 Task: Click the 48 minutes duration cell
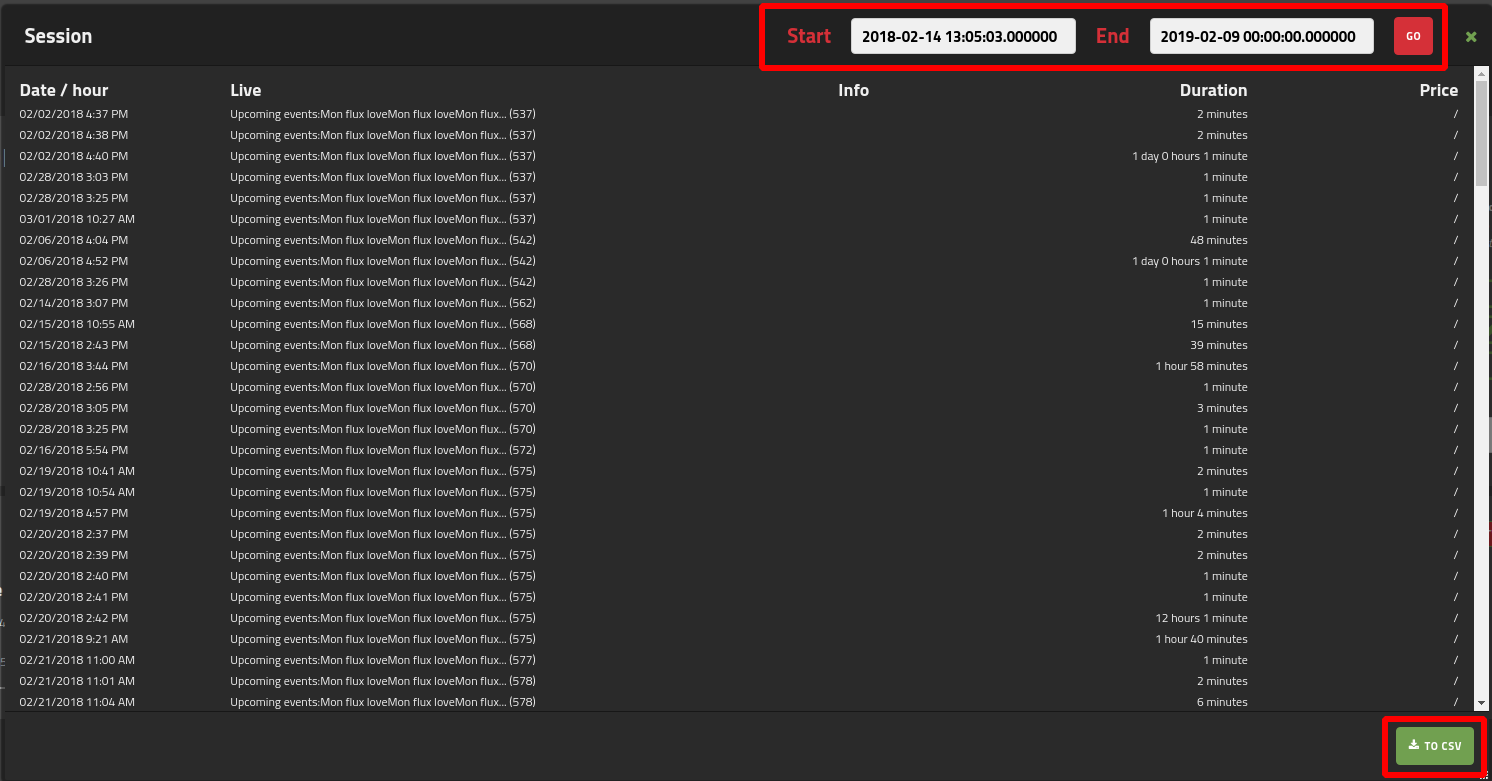coord(1219,240)
